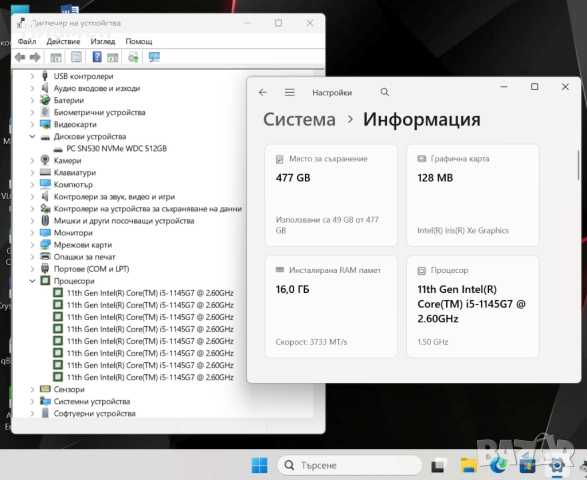Click Scan for hardware changes monitor icon

pyautogui.click(x=154, y=57)
